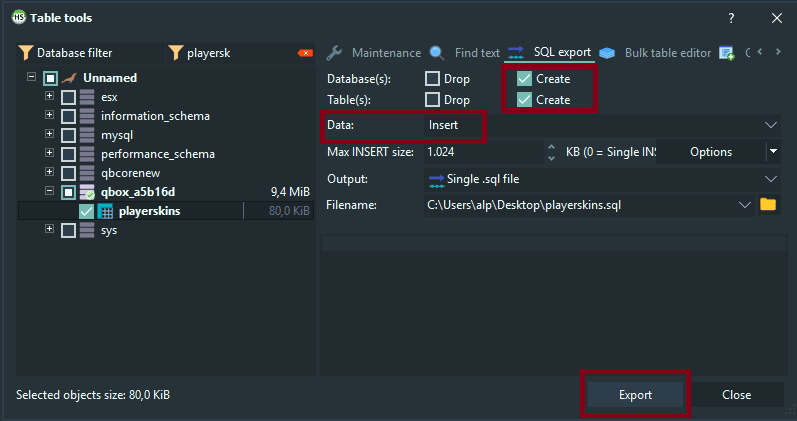Image resolution: width=797 pixels, height=421 pixels.
Task: Expand the performance_schema node
Action: 49,153
